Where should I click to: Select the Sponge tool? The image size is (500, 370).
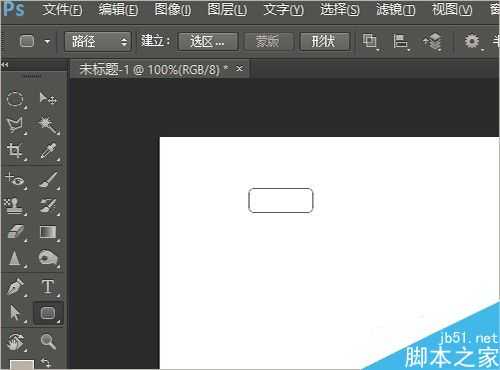click(48, 258)
